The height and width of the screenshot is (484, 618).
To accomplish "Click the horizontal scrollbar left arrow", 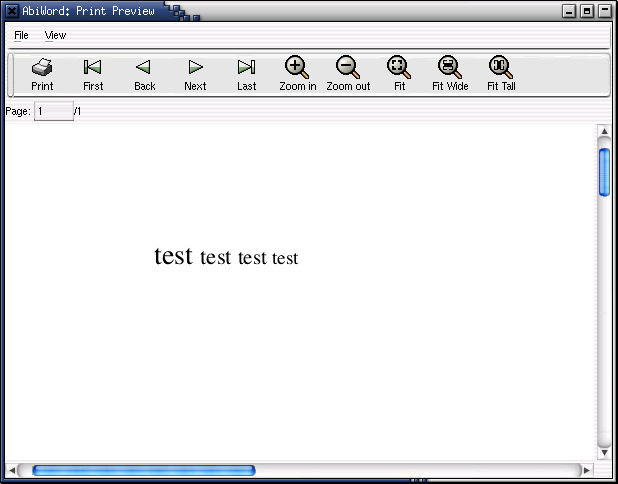I will click(x=11, y=470).
